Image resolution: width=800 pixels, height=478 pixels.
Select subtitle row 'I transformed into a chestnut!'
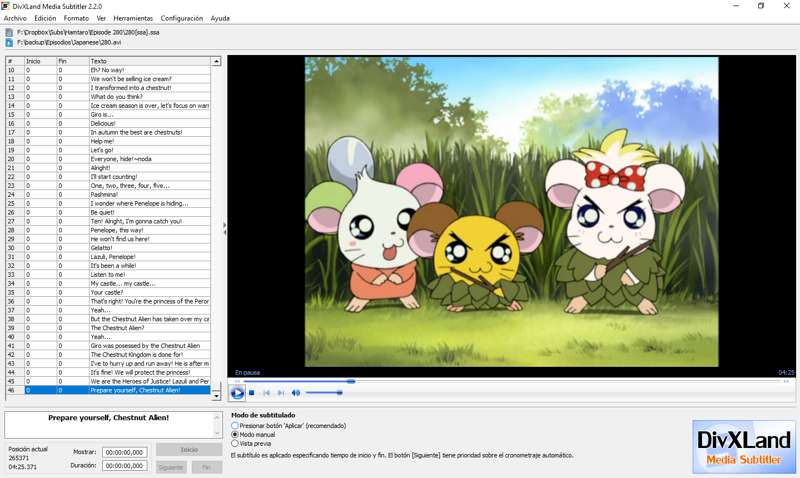(108, 88)
